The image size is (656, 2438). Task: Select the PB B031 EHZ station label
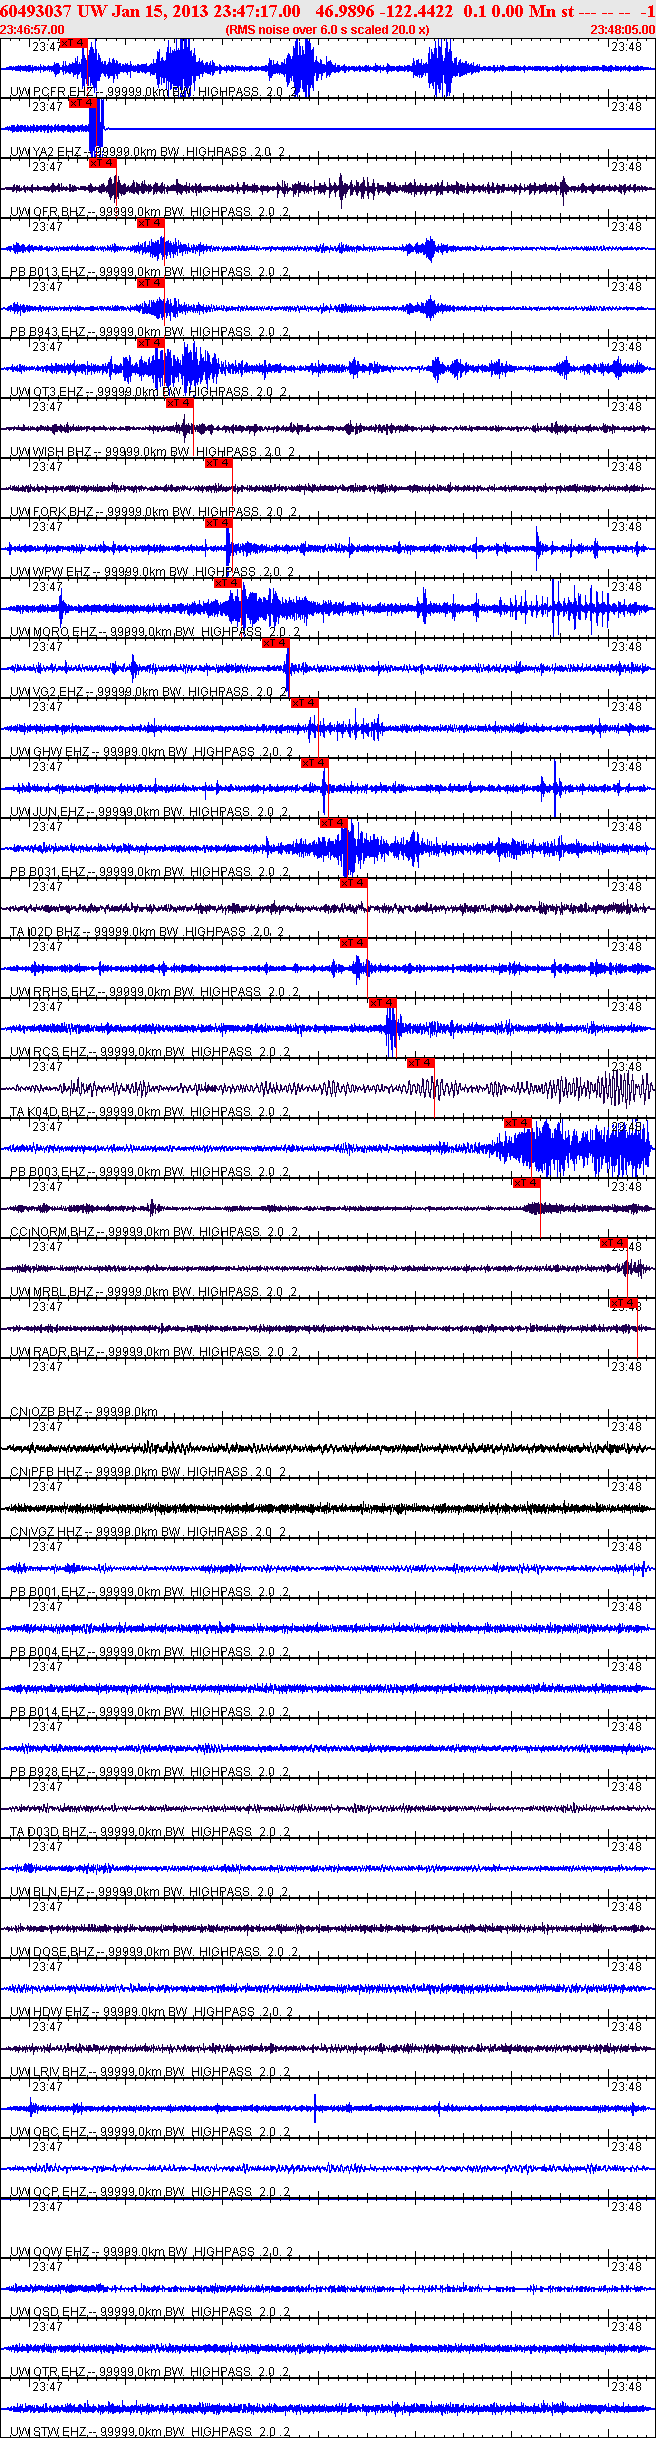49,872
